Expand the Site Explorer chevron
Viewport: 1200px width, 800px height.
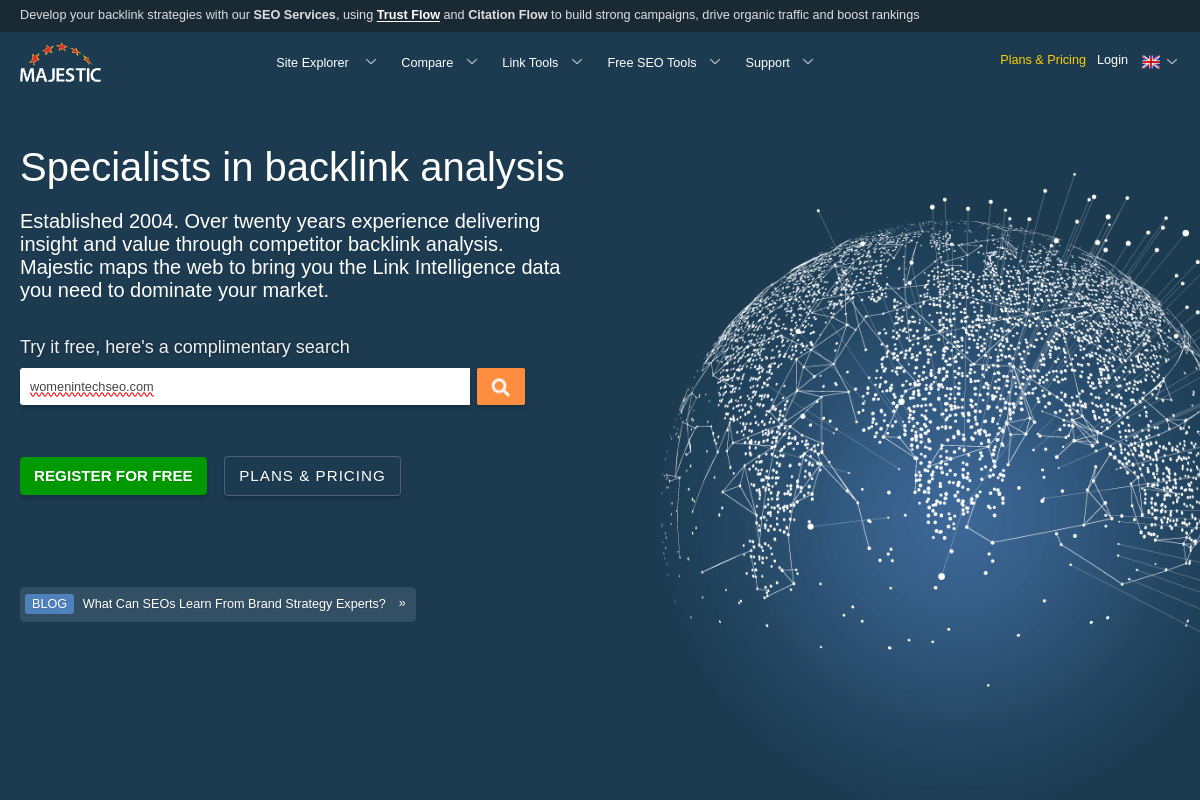pyautogui.click(x=371, y=62)
